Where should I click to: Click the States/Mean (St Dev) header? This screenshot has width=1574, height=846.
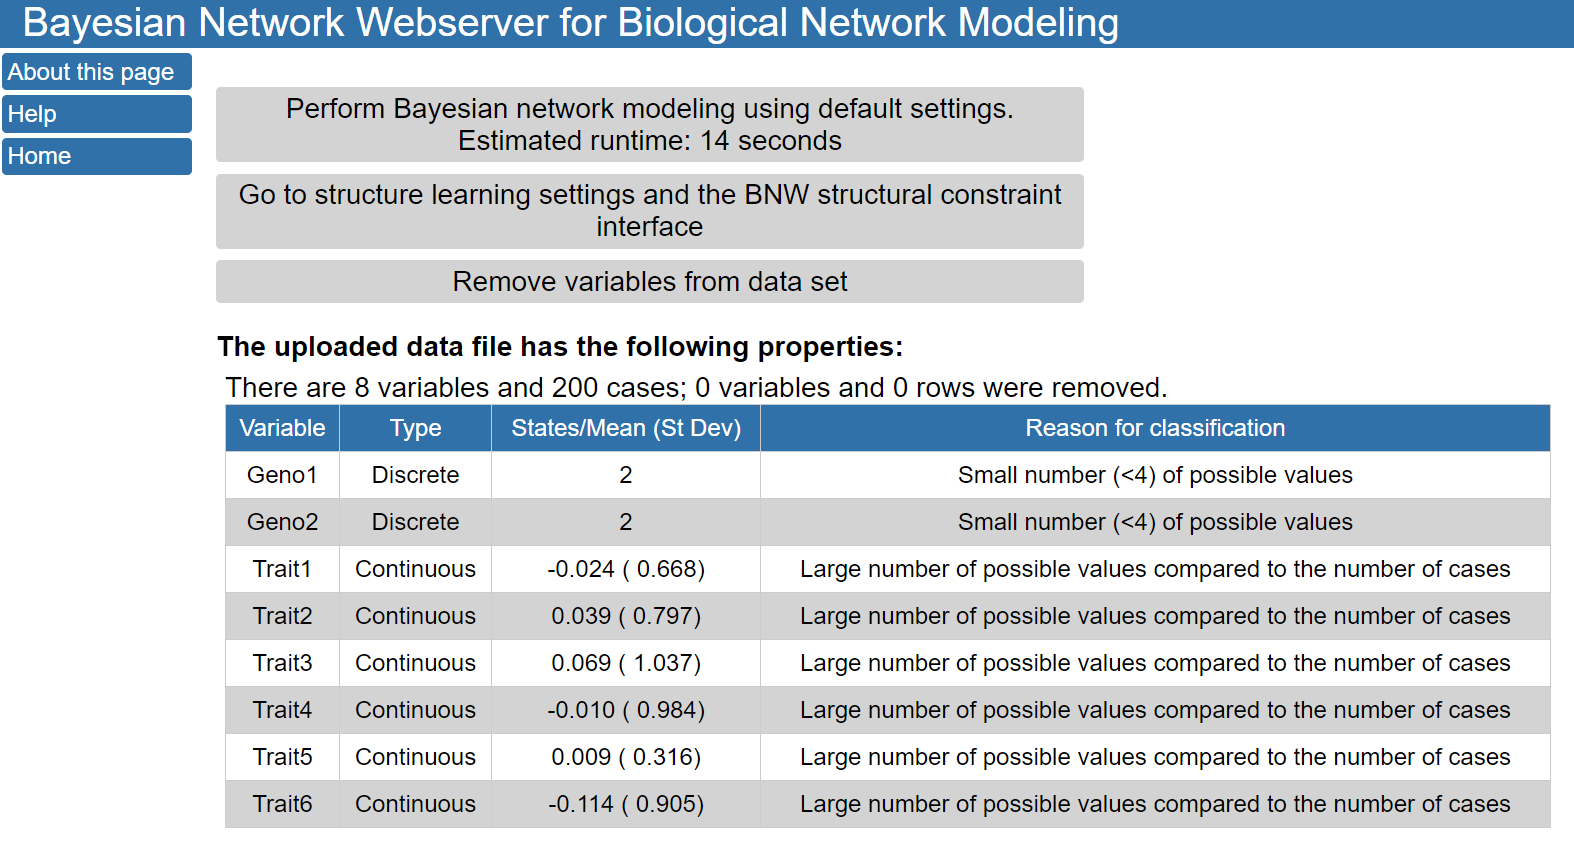pyautogui.click(x=625, y=428)
